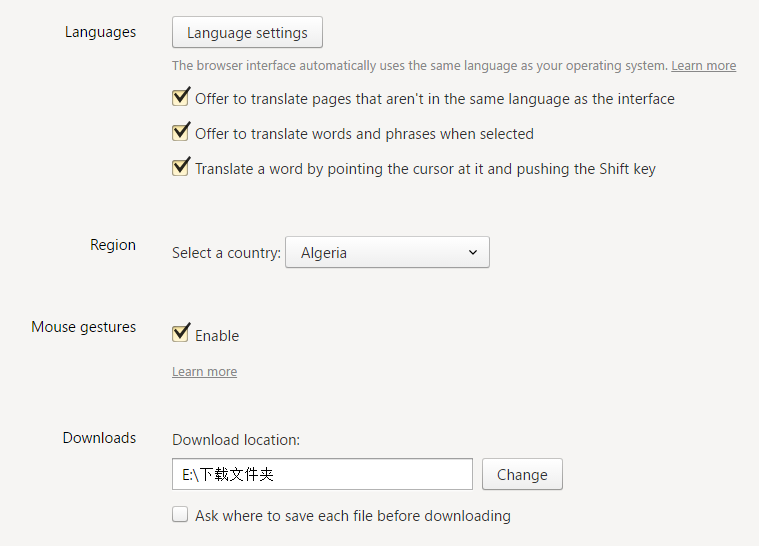Enable ask where to save each file

click(x=180, y=515)
